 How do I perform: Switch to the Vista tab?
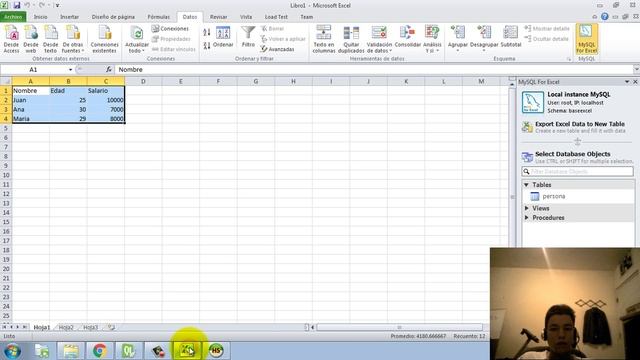pyautogui.click(x=246, y=17)
